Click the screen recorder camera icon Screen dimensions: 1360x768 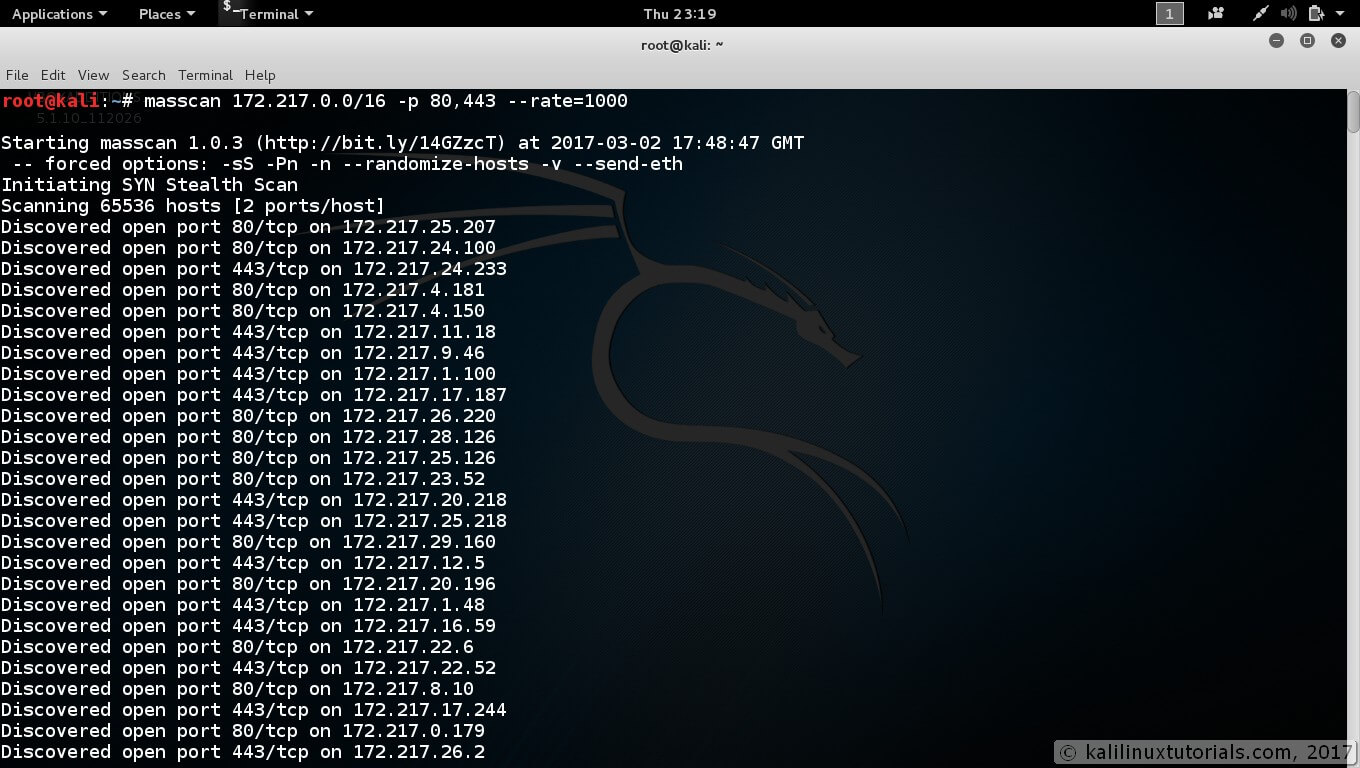coord(1216,13)
